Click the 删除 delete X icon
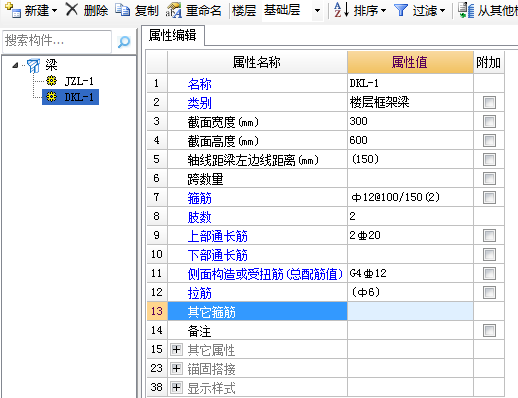Screen dimensions: 518x398 coord(71,9)
